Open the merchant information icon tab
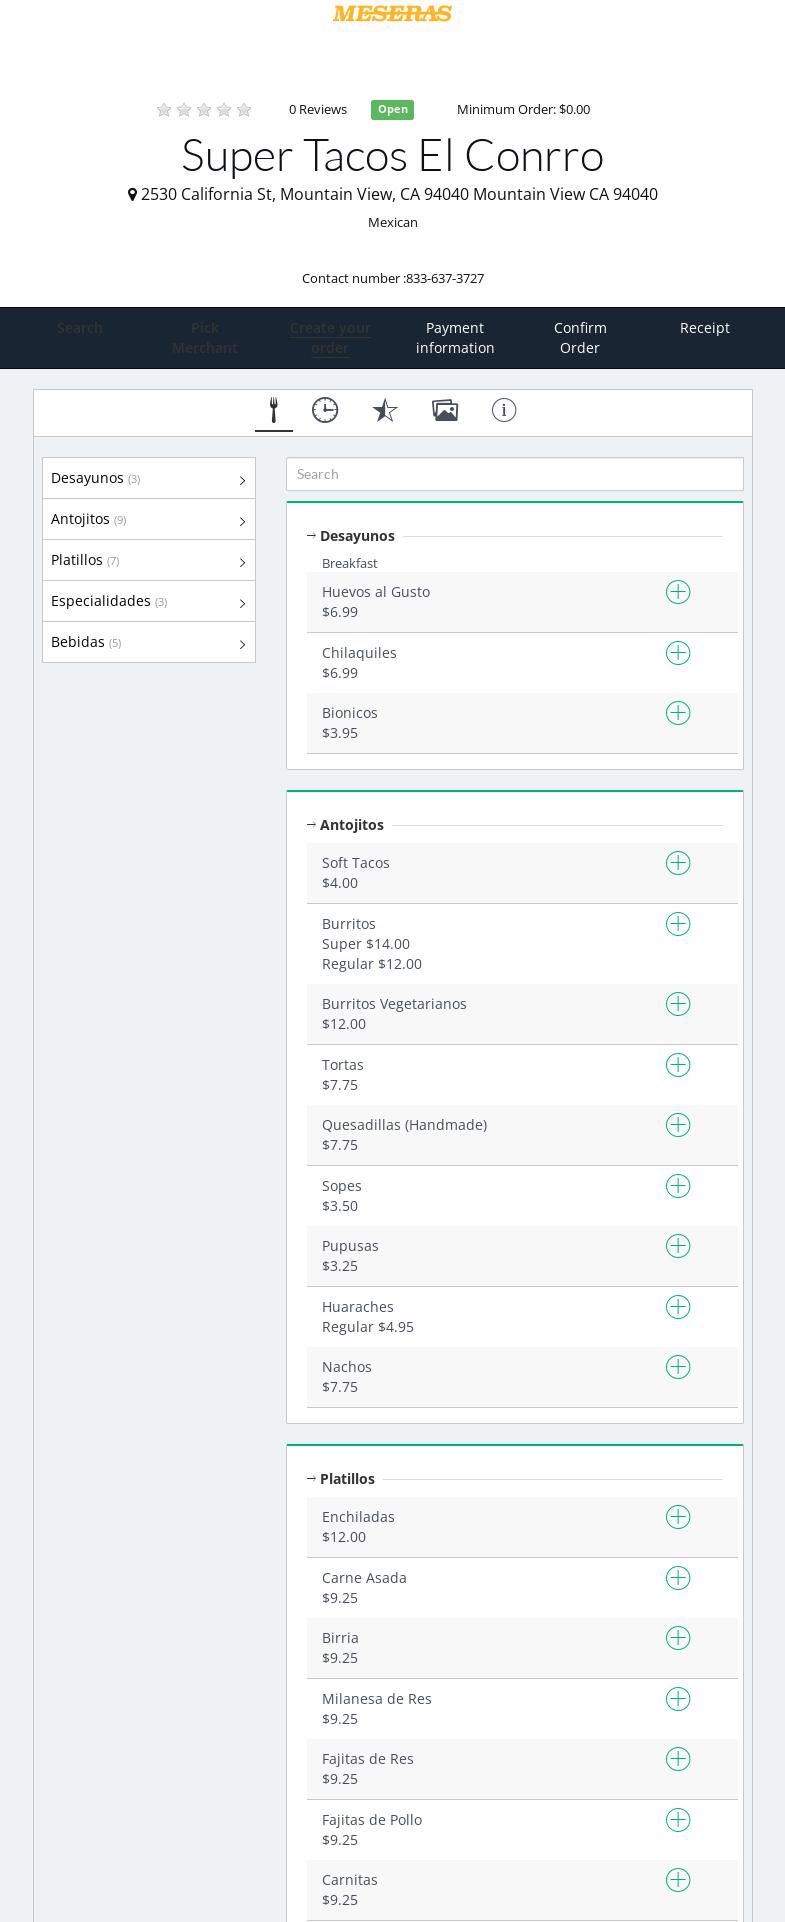The height and width of the screenshot is (1922, 785). pyautogui.click(x=504, y=410)
